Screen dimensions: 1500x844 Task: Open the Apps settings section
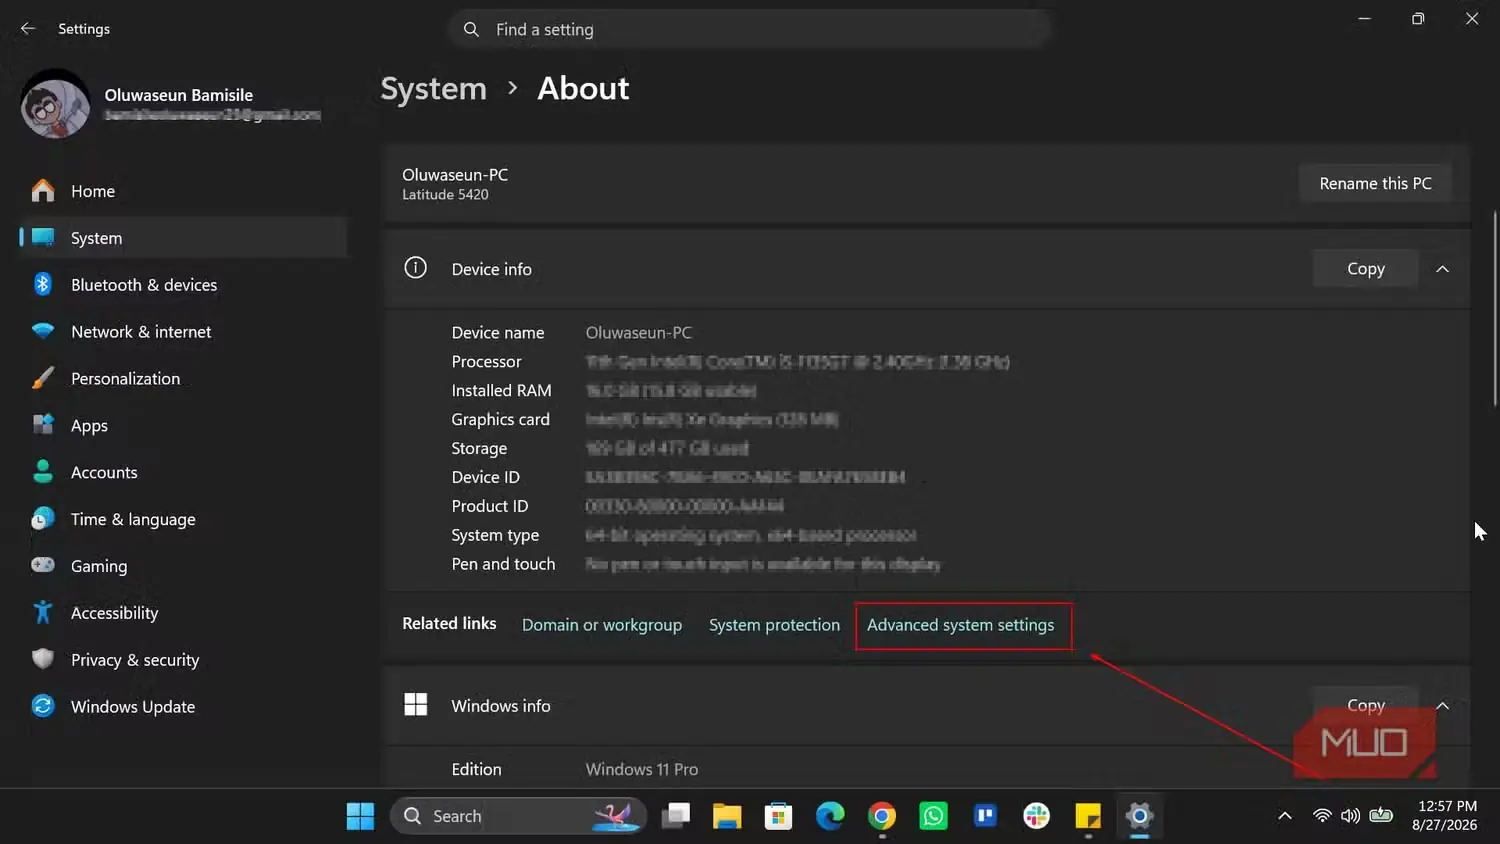click(182, 425)
